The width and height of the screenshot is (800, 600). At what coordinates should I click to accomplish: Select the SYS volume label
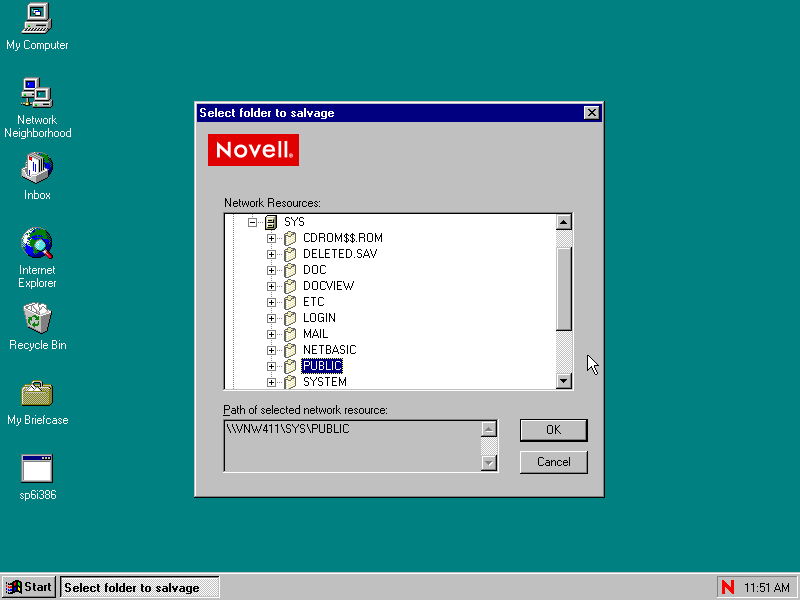click(x=294, y=222)
